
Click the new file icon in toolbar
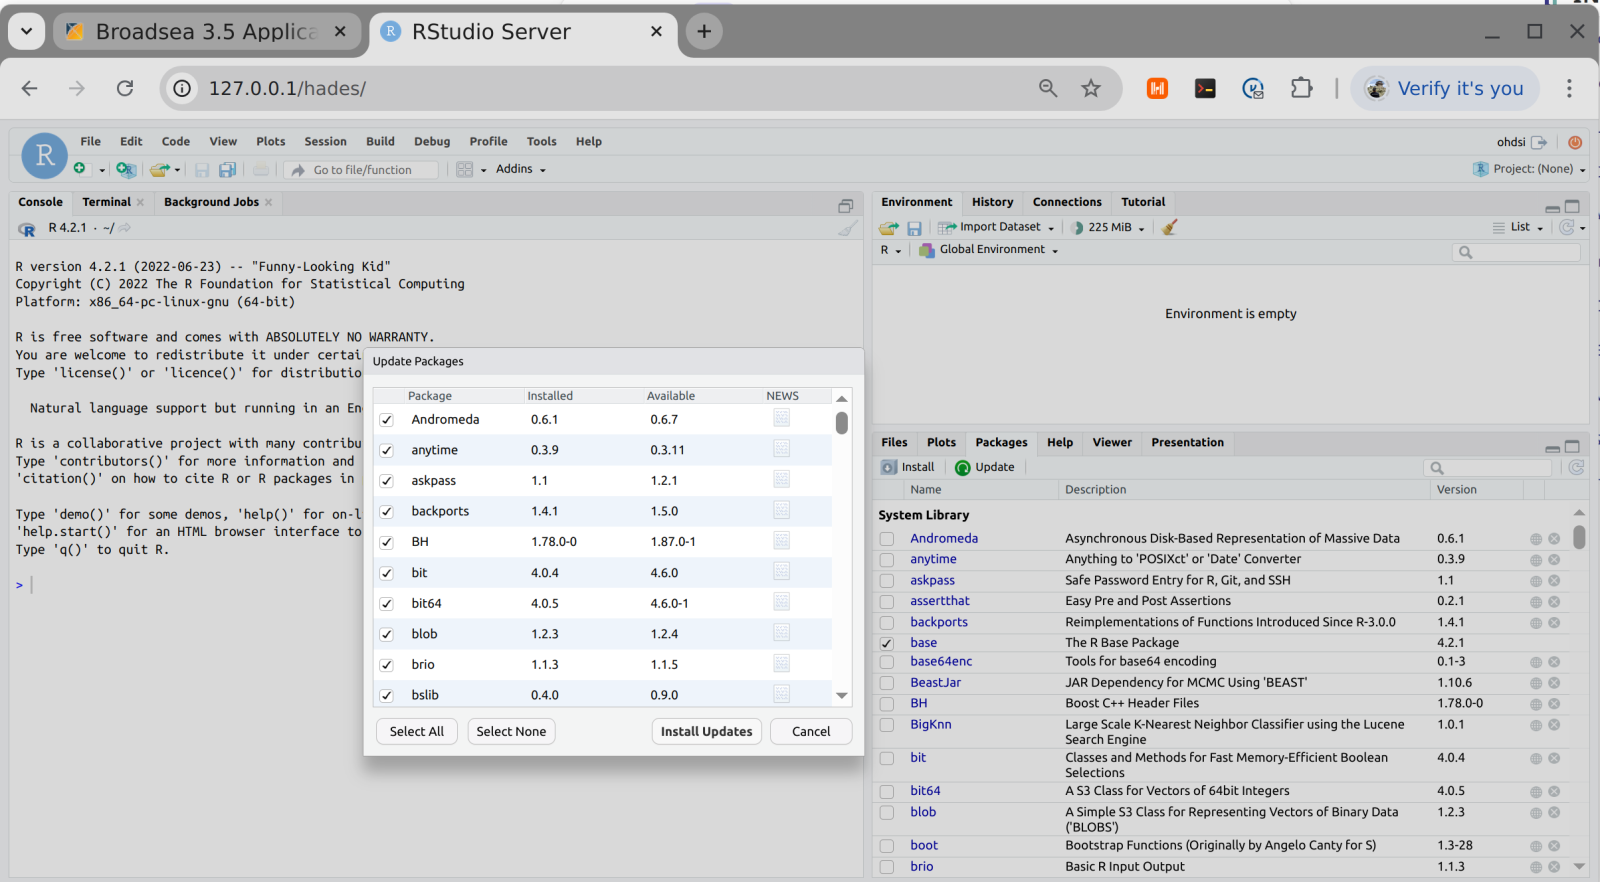81,169
